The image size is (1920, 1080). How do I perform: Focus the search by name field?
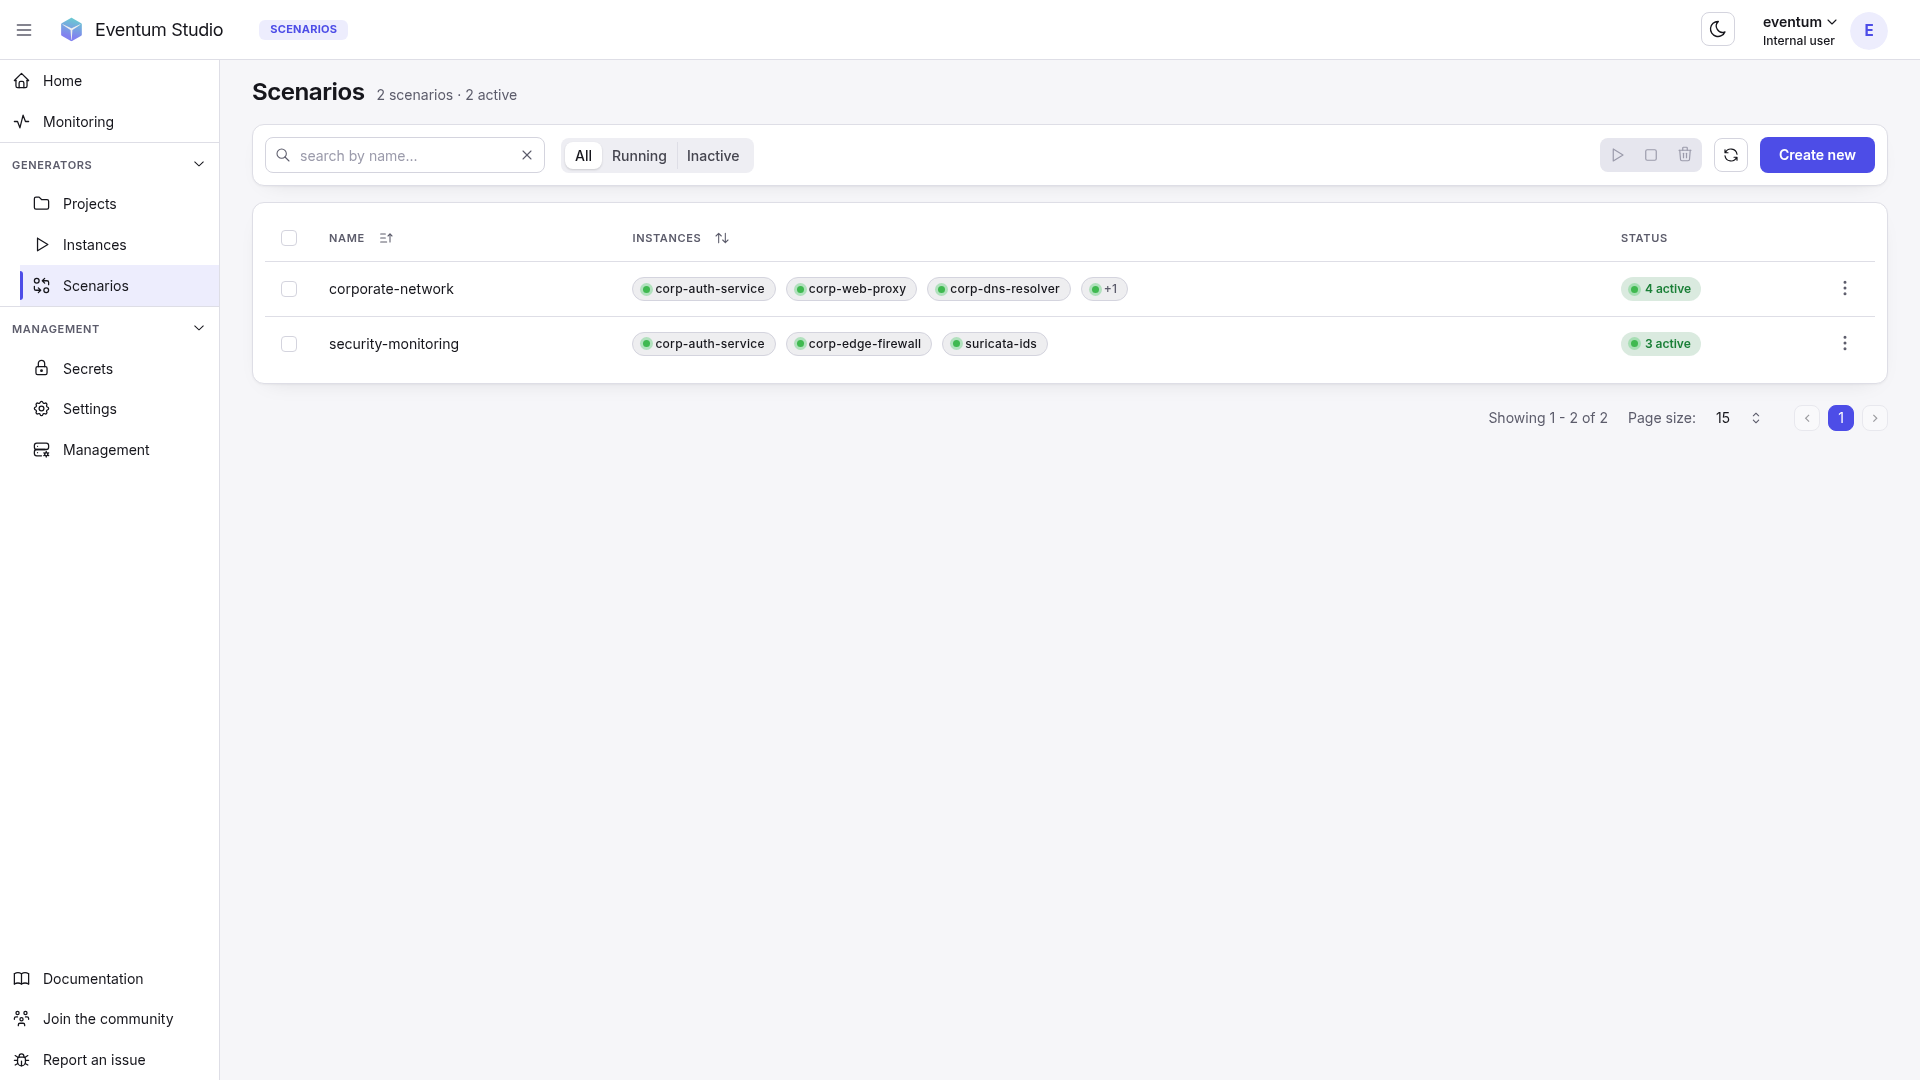[x=405, y=155]
